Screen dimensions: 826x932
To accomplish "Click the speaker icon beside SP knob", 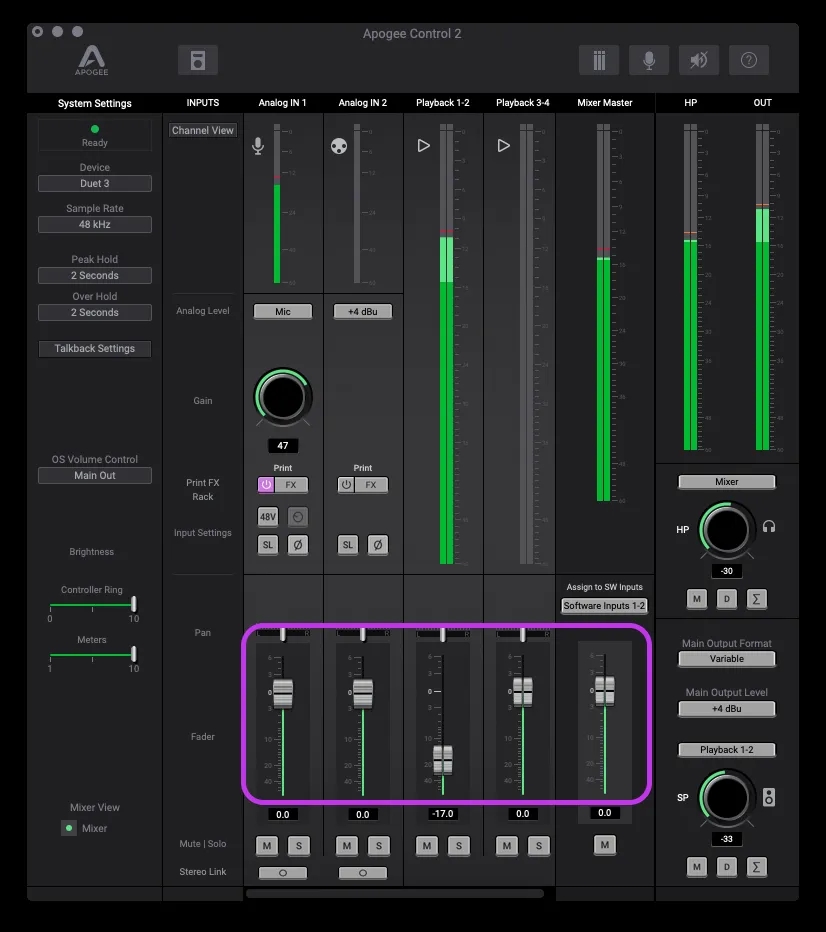I will (769, 797).
